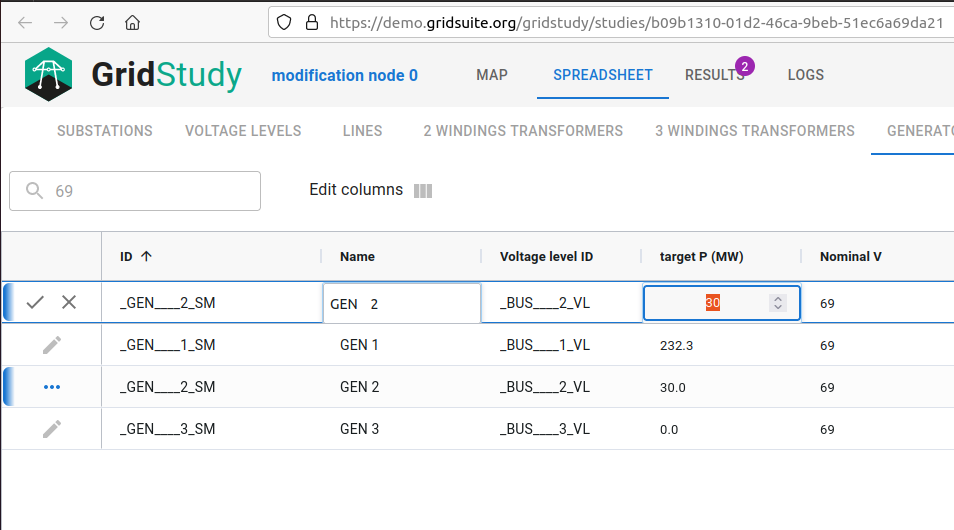The width and height of the screenshot is (954, 530).
Task: Click the Edit columns grid icon
Action: tap(423, 191)
